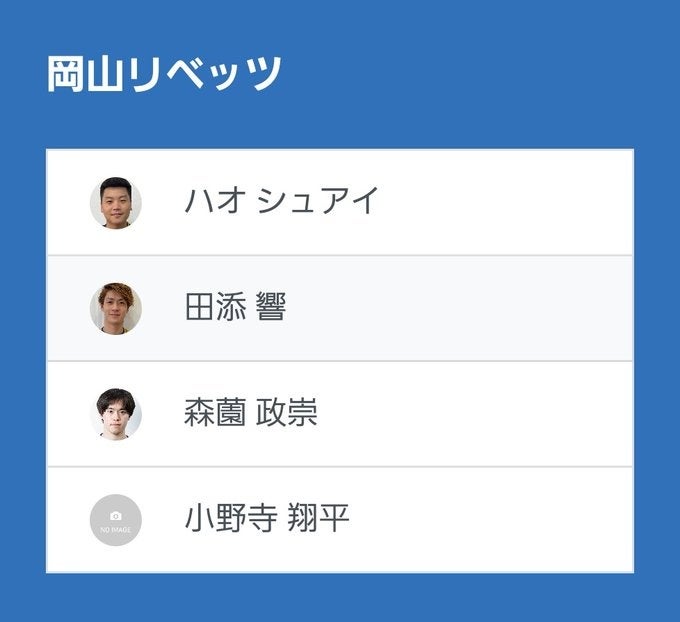Click the surname 田添

point(215,308)
